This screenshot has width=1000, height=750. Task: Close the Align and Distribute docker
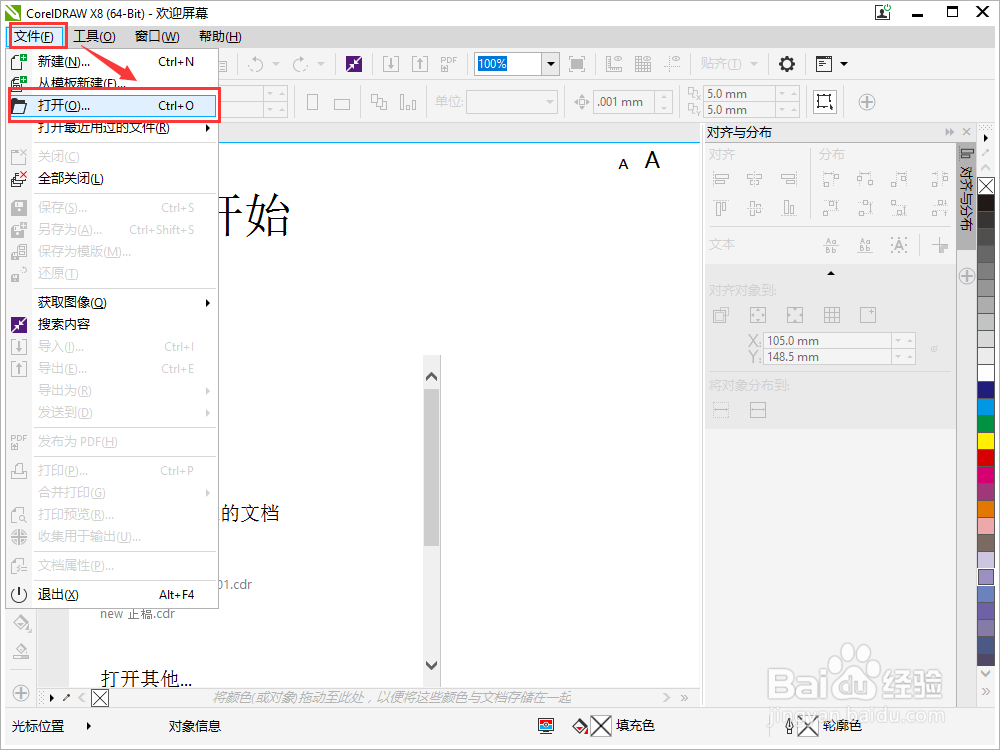point(967,132)
